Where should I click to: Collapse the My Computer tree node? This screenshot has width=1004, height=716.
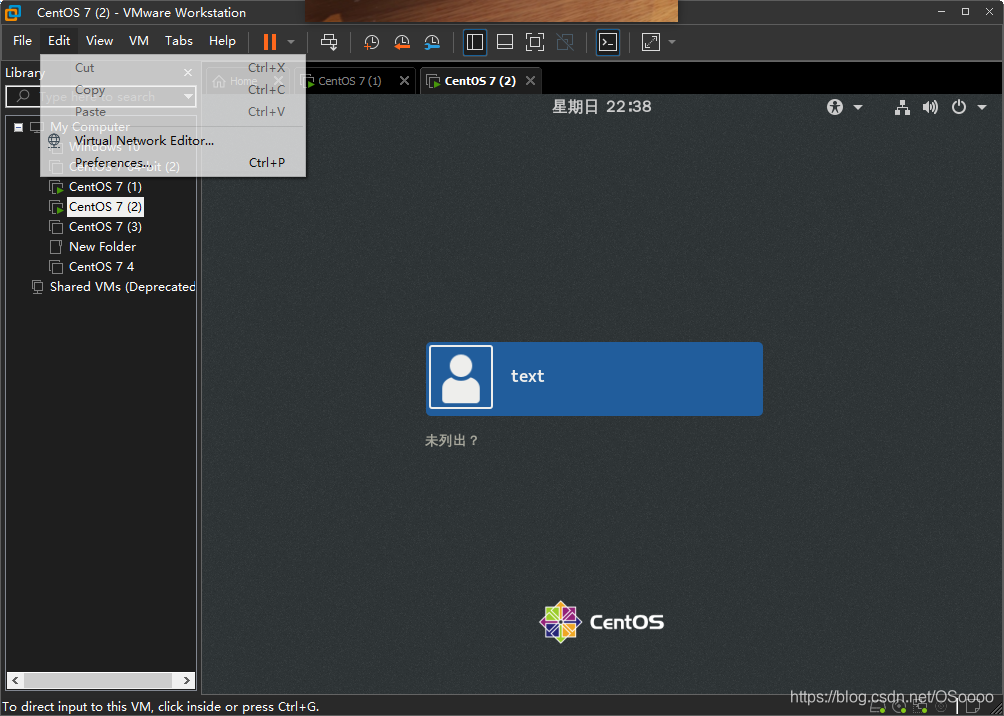pyautogui.click(x=19, y=127)
